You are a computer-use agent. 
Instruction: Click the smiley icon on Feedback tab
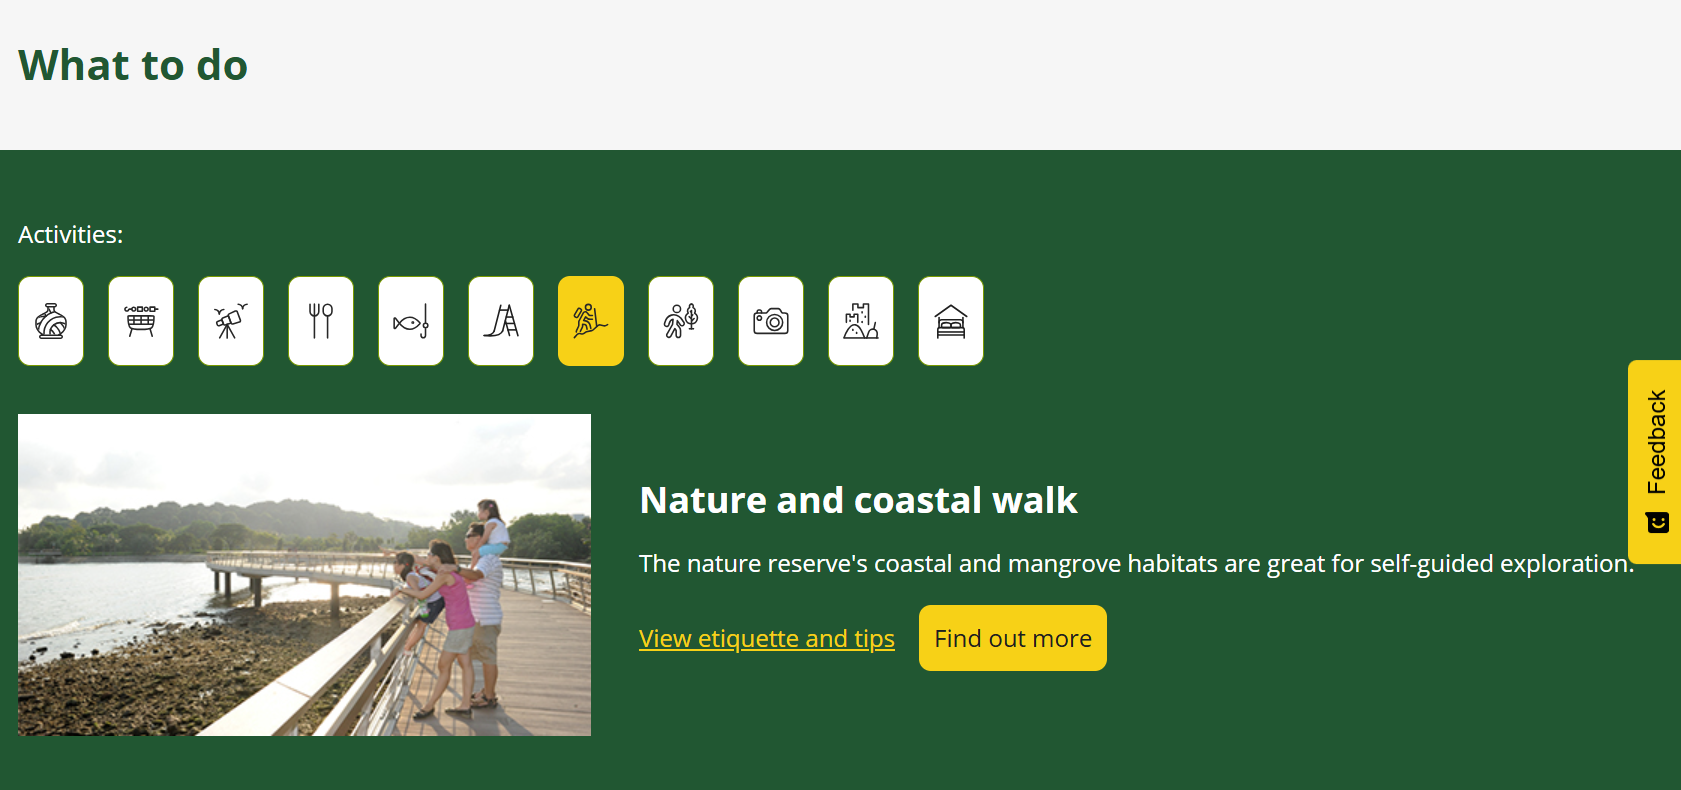tap(1658, 523)
